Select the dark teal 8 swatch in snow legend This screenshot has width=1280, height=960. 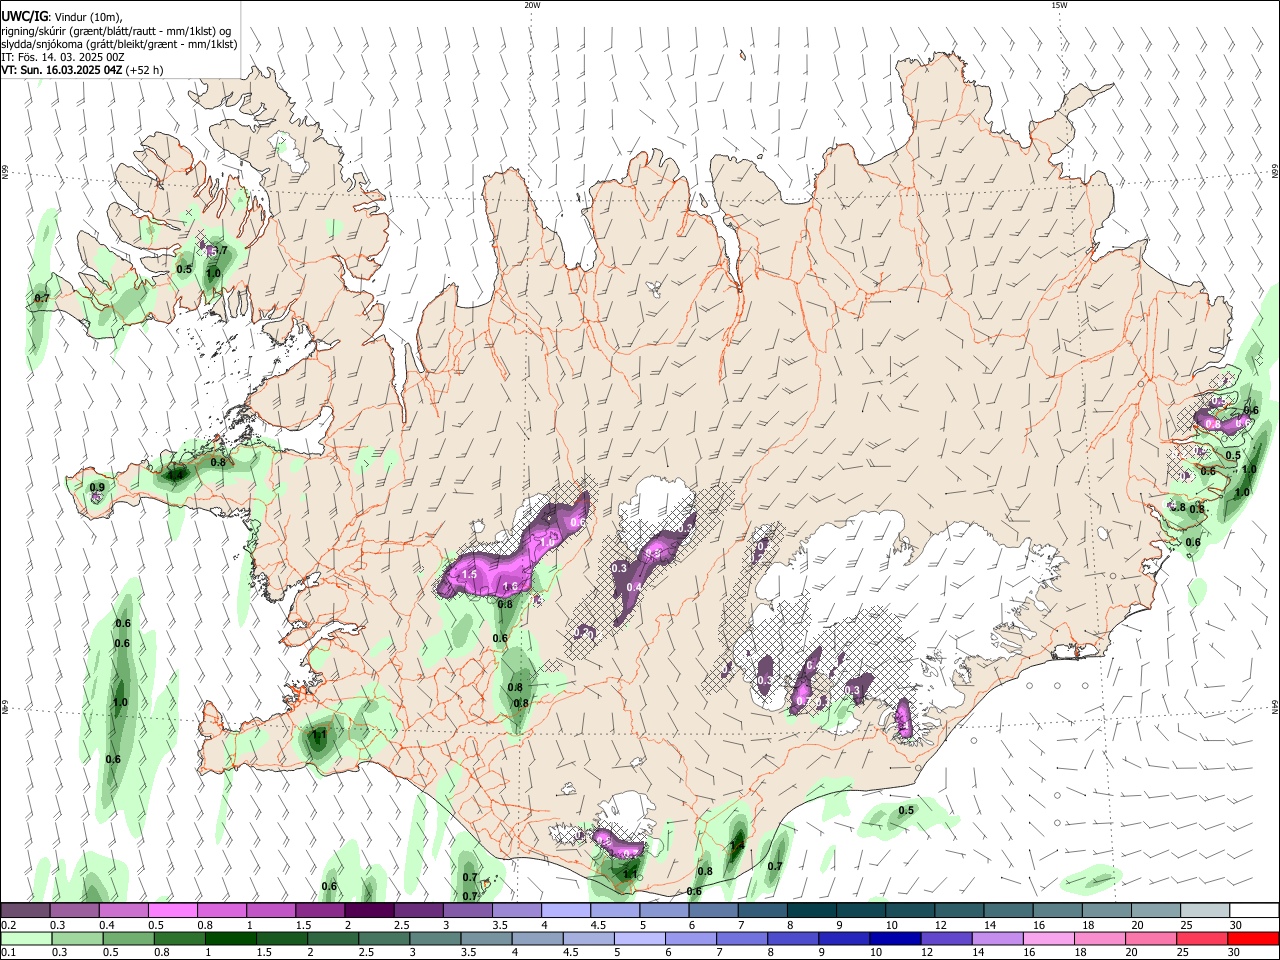click(x=812, y=910)
